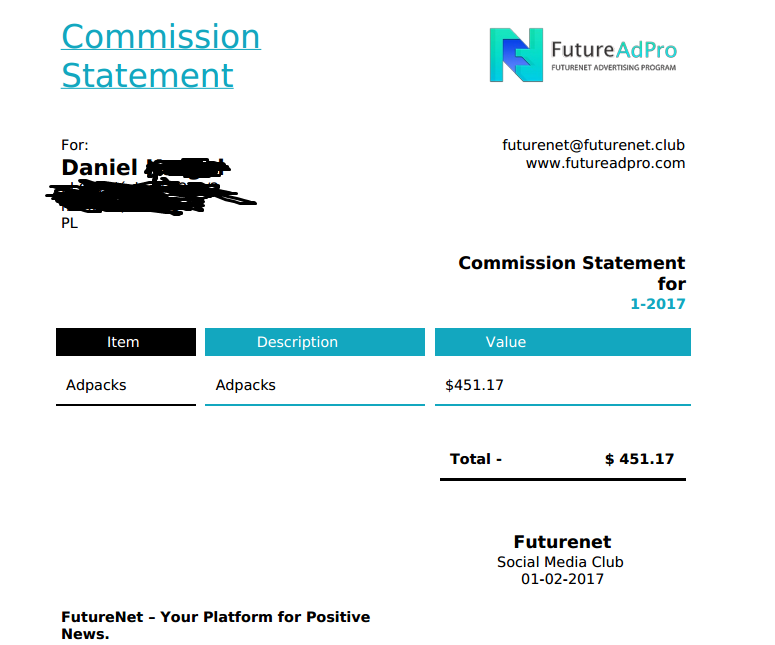The image size is (775, 645).
Task: Click the $451.17 value cell
Action: click(x=474, y=385)
